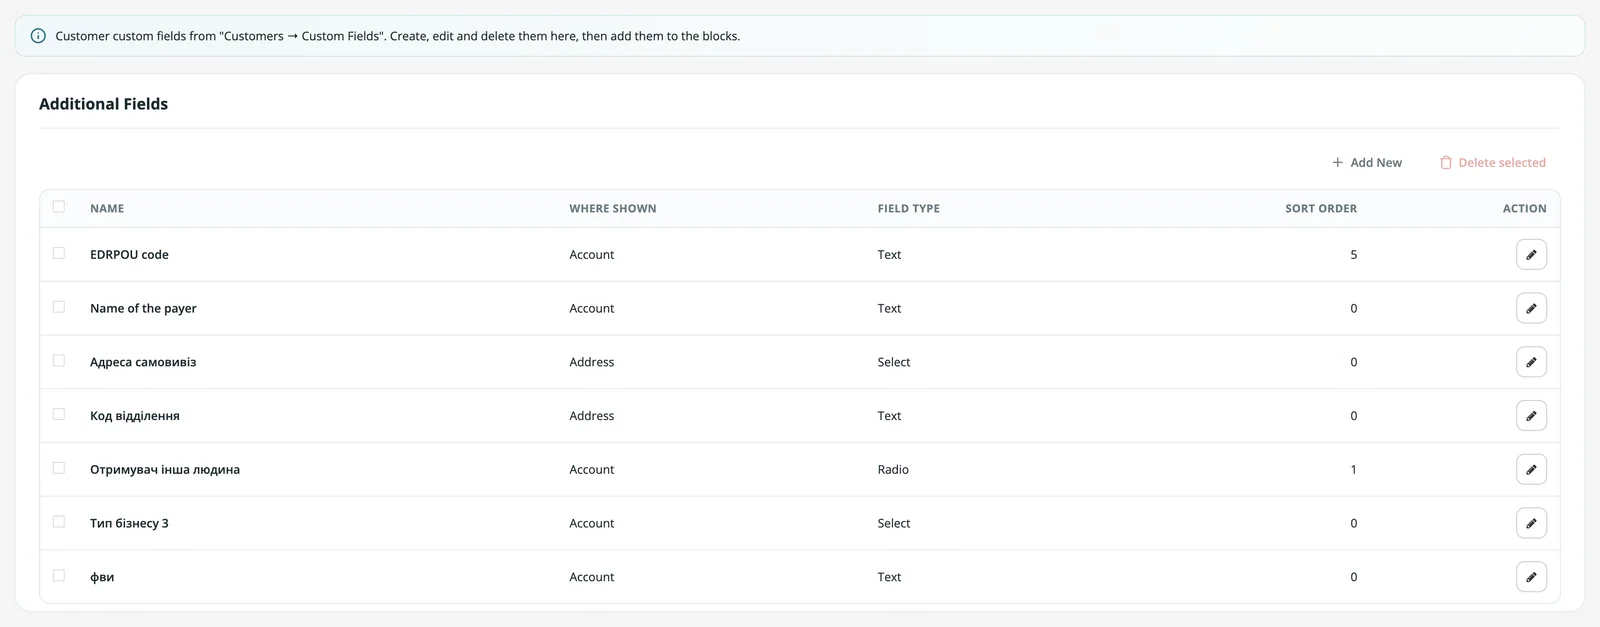The width and height of the screenshot is (1600, 627).
Task: Click pencil icon for Тип бізнесу 3
Action: coord(1531,523)
